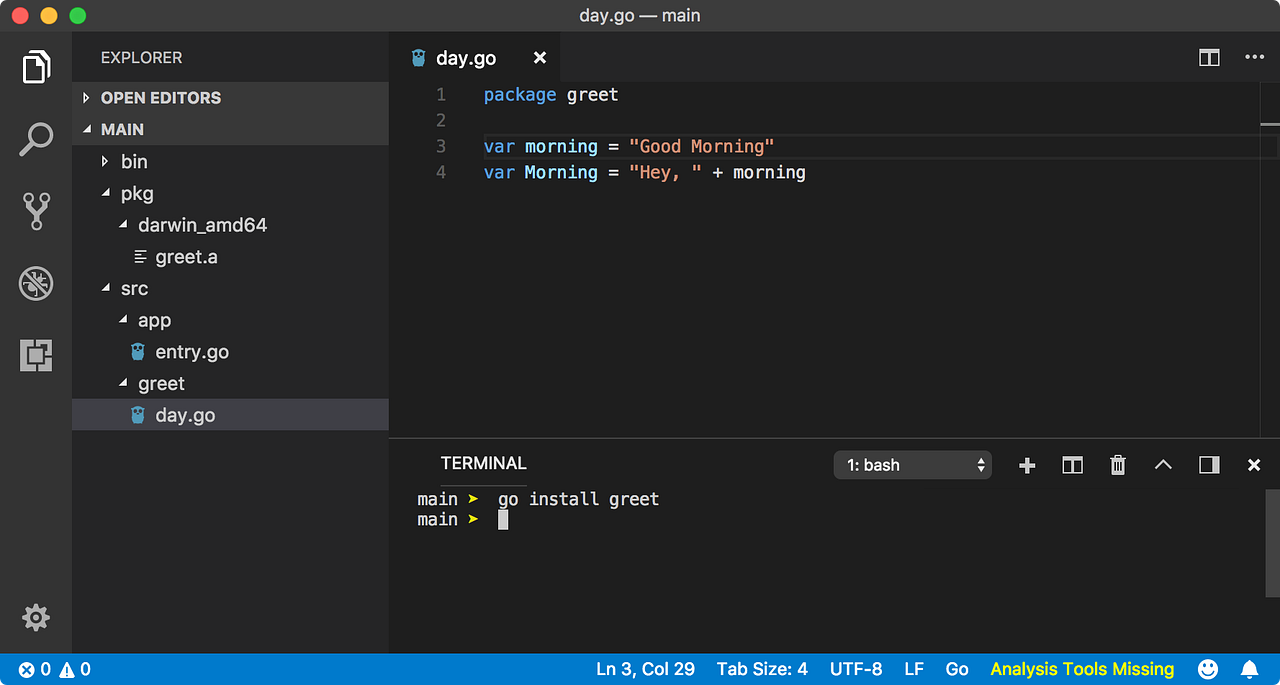Screen dimensions: 1280x685
Task: Open the notifications bell in the status bar
Action: pyautogui.click(x=1249, y=668)
